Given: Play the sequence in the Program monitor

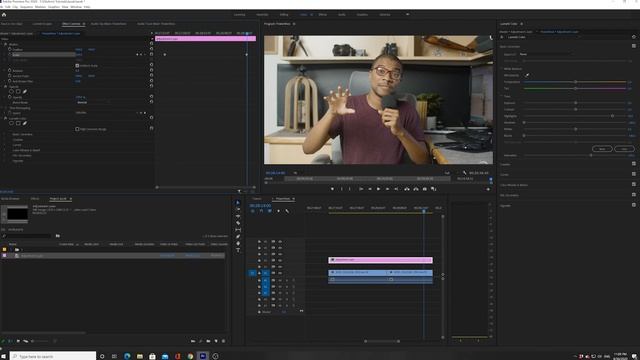Looking at the screenshot, I should pyautogui.click(x=378, y=189).
